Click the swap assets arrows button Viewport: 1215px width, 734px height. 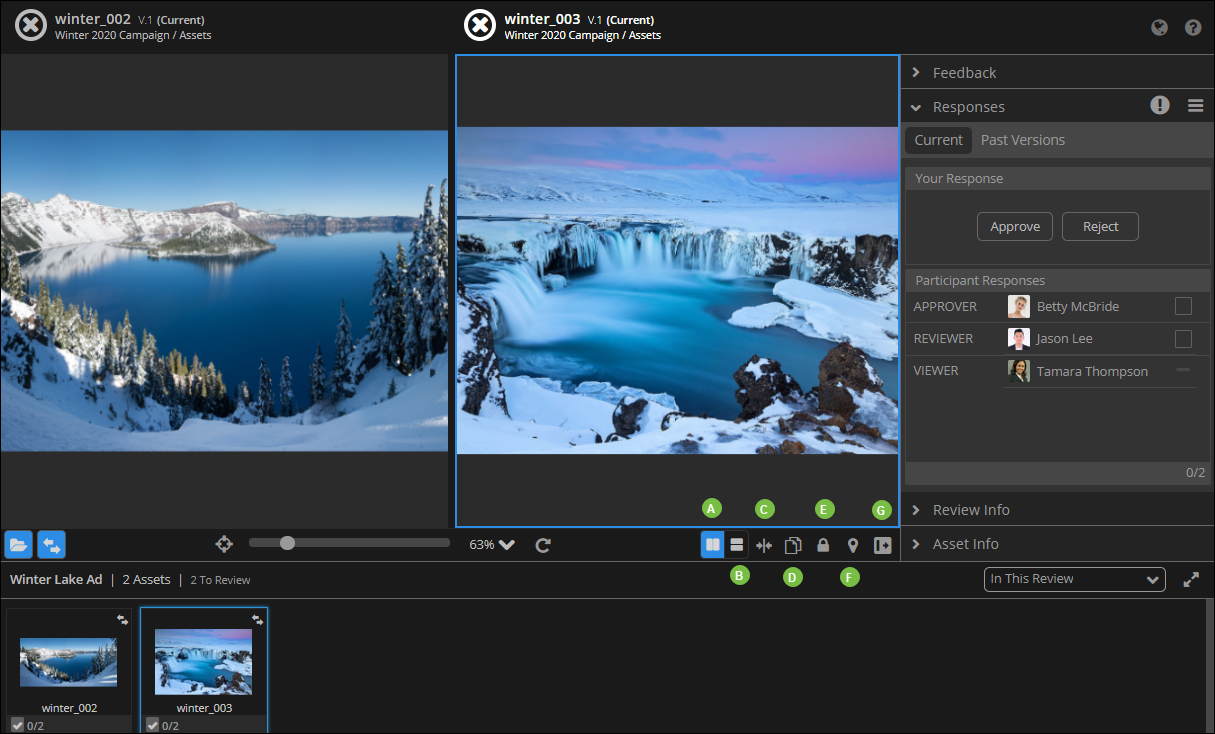tap(51, 545)
